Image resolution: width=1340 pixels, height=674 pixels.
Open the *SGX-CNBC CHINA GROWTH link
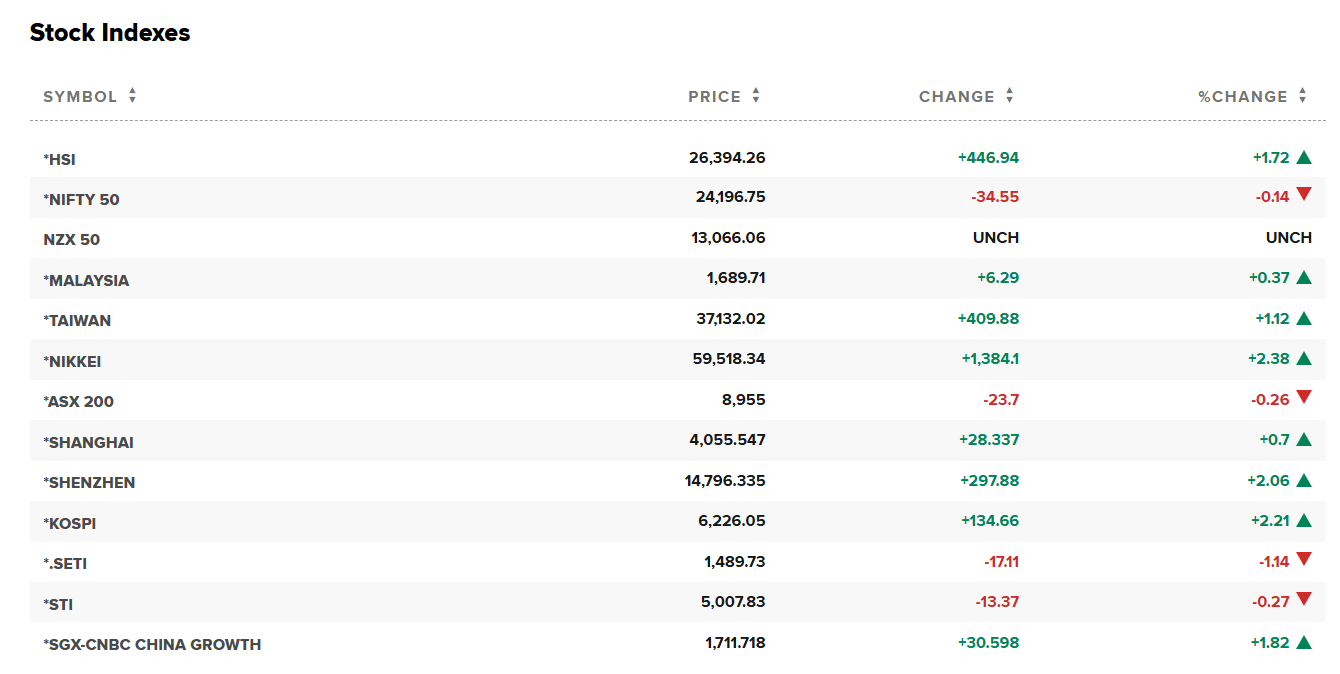tap(152, 645)
